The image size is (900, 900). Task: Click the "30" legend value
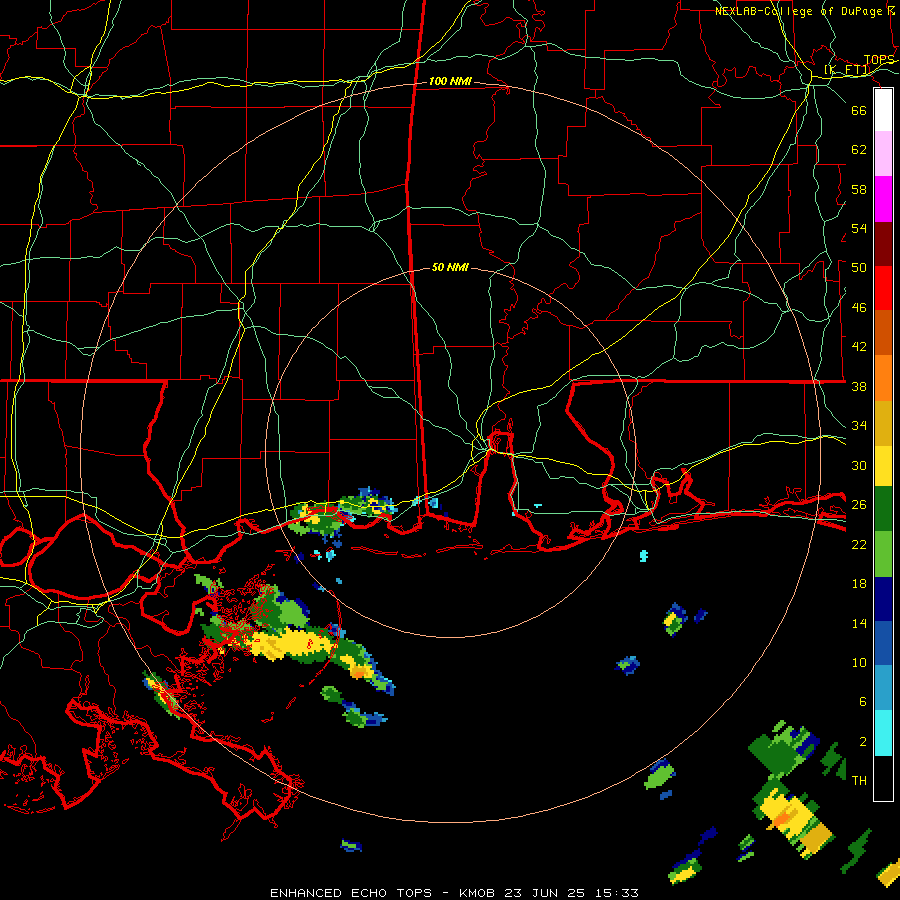pos(859,465)
